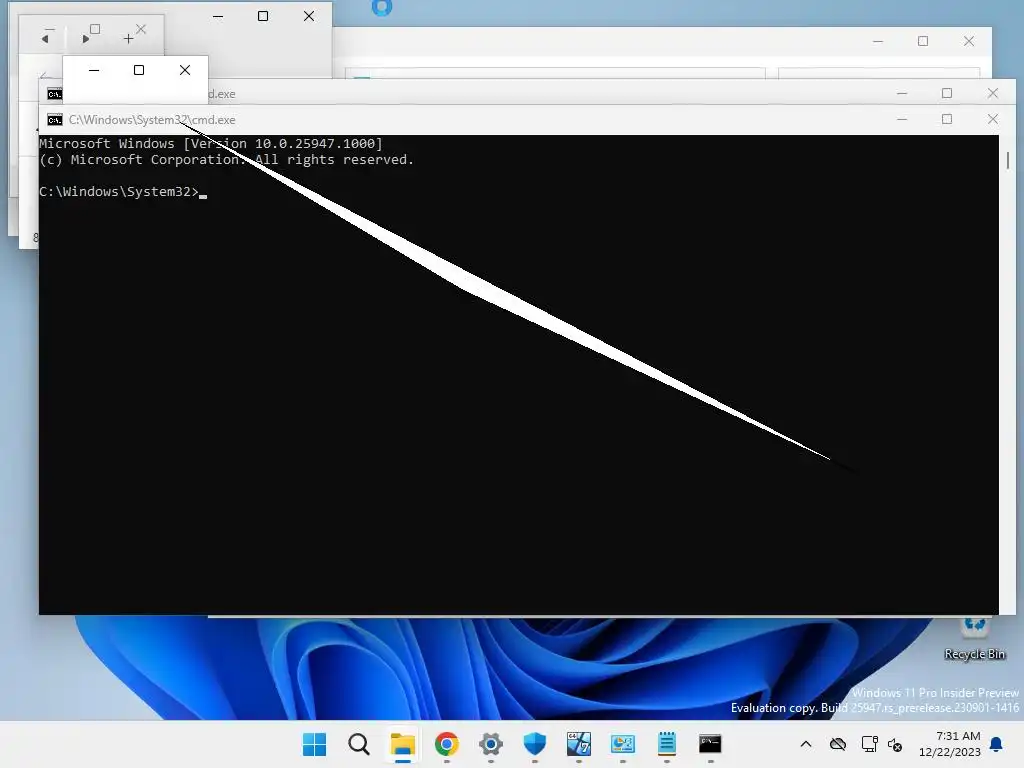Screen dimensions: 1024x768
Task: Open the Control Panel chart icon on taskbar
Action: tap(622, 744)
